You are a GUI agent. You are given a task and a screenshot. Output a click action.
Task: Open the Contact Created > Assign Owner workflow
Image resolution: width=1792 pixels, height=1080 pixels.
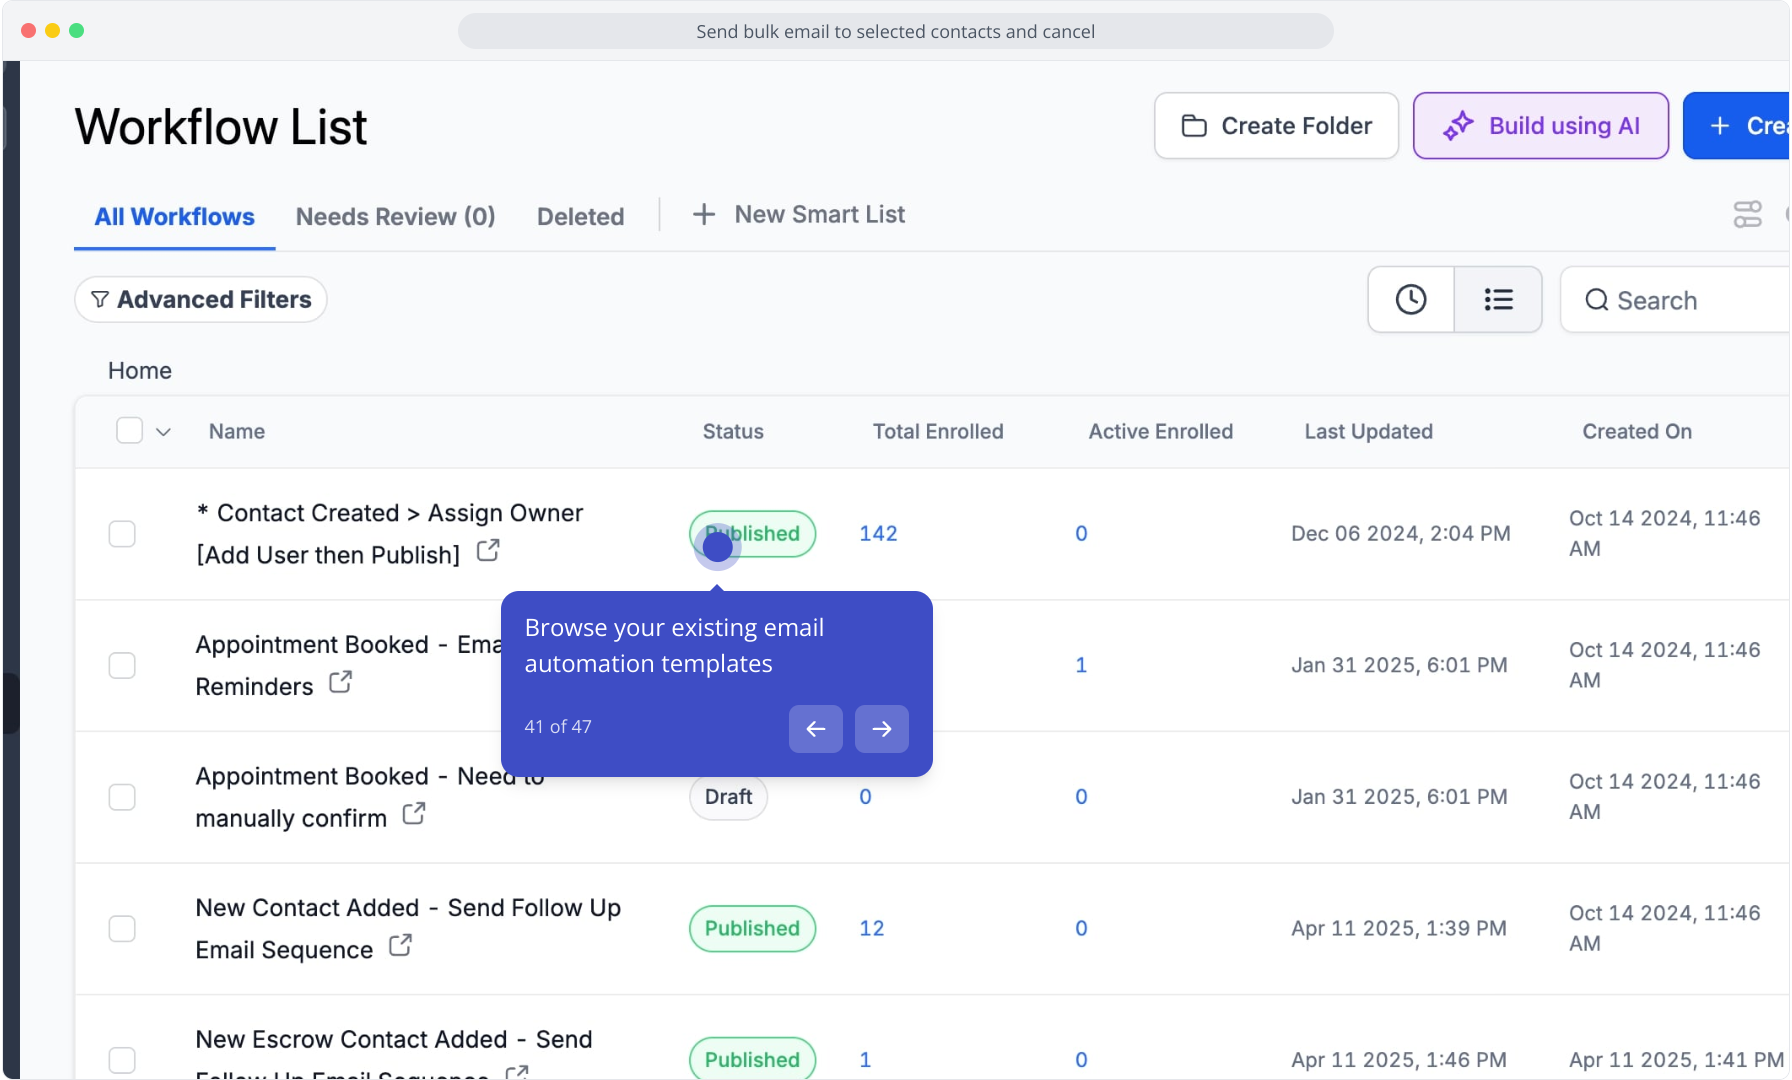click(390, 534)
